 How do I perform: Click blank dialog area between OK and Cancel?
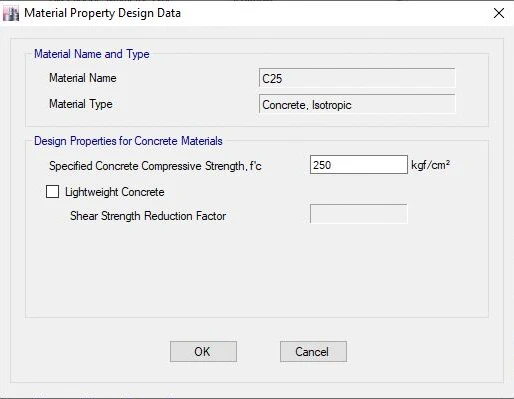258,351
